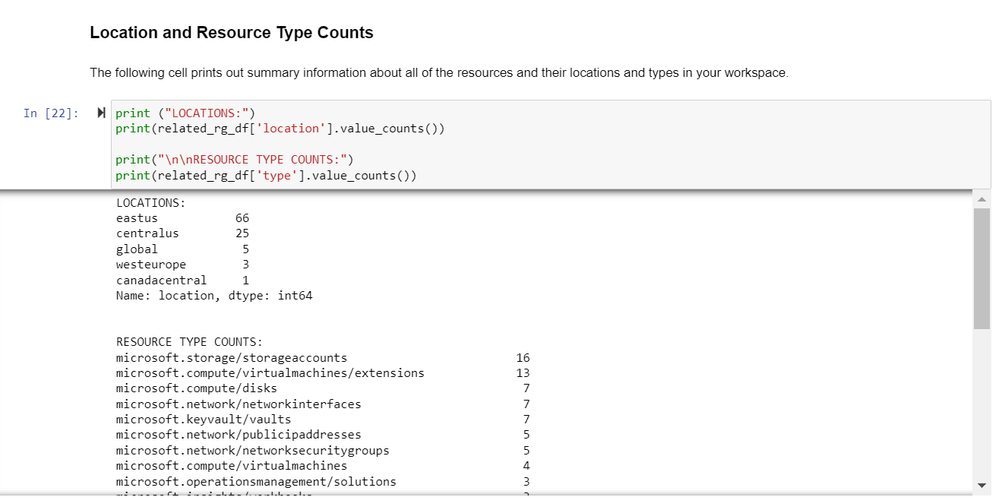This screenshot has height=498, width=999.
Task: Select the microsoft.compute/disks row
Action: point(322,388)
